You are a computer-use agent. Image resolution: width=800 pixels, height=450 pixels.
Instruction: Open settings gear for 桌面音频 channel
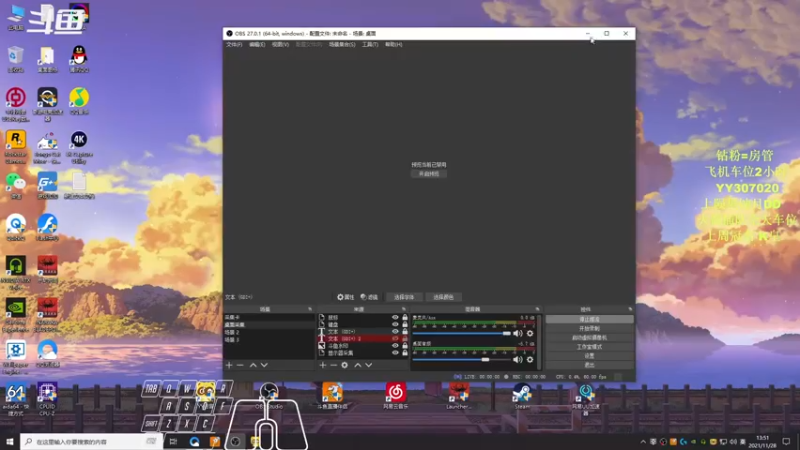coord(530,360)
